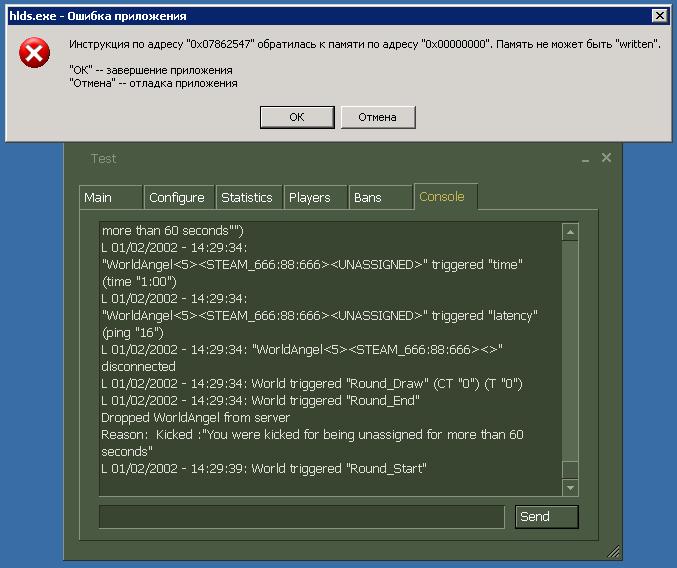
Task: Click the resize grip at window corner
Action: pos(614,551)
